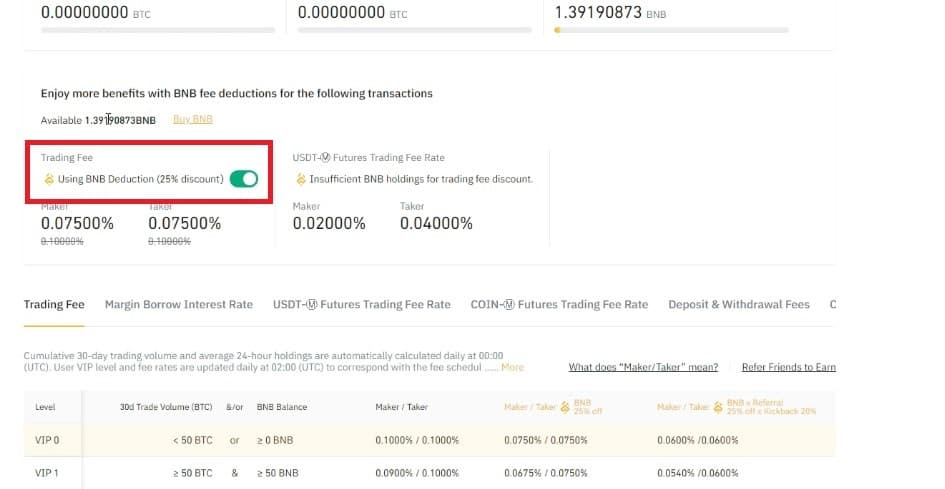
Task: Click BNB icon in 'BNB x Referral' column header
Action: pyautogui.click(x=718, y=407)
